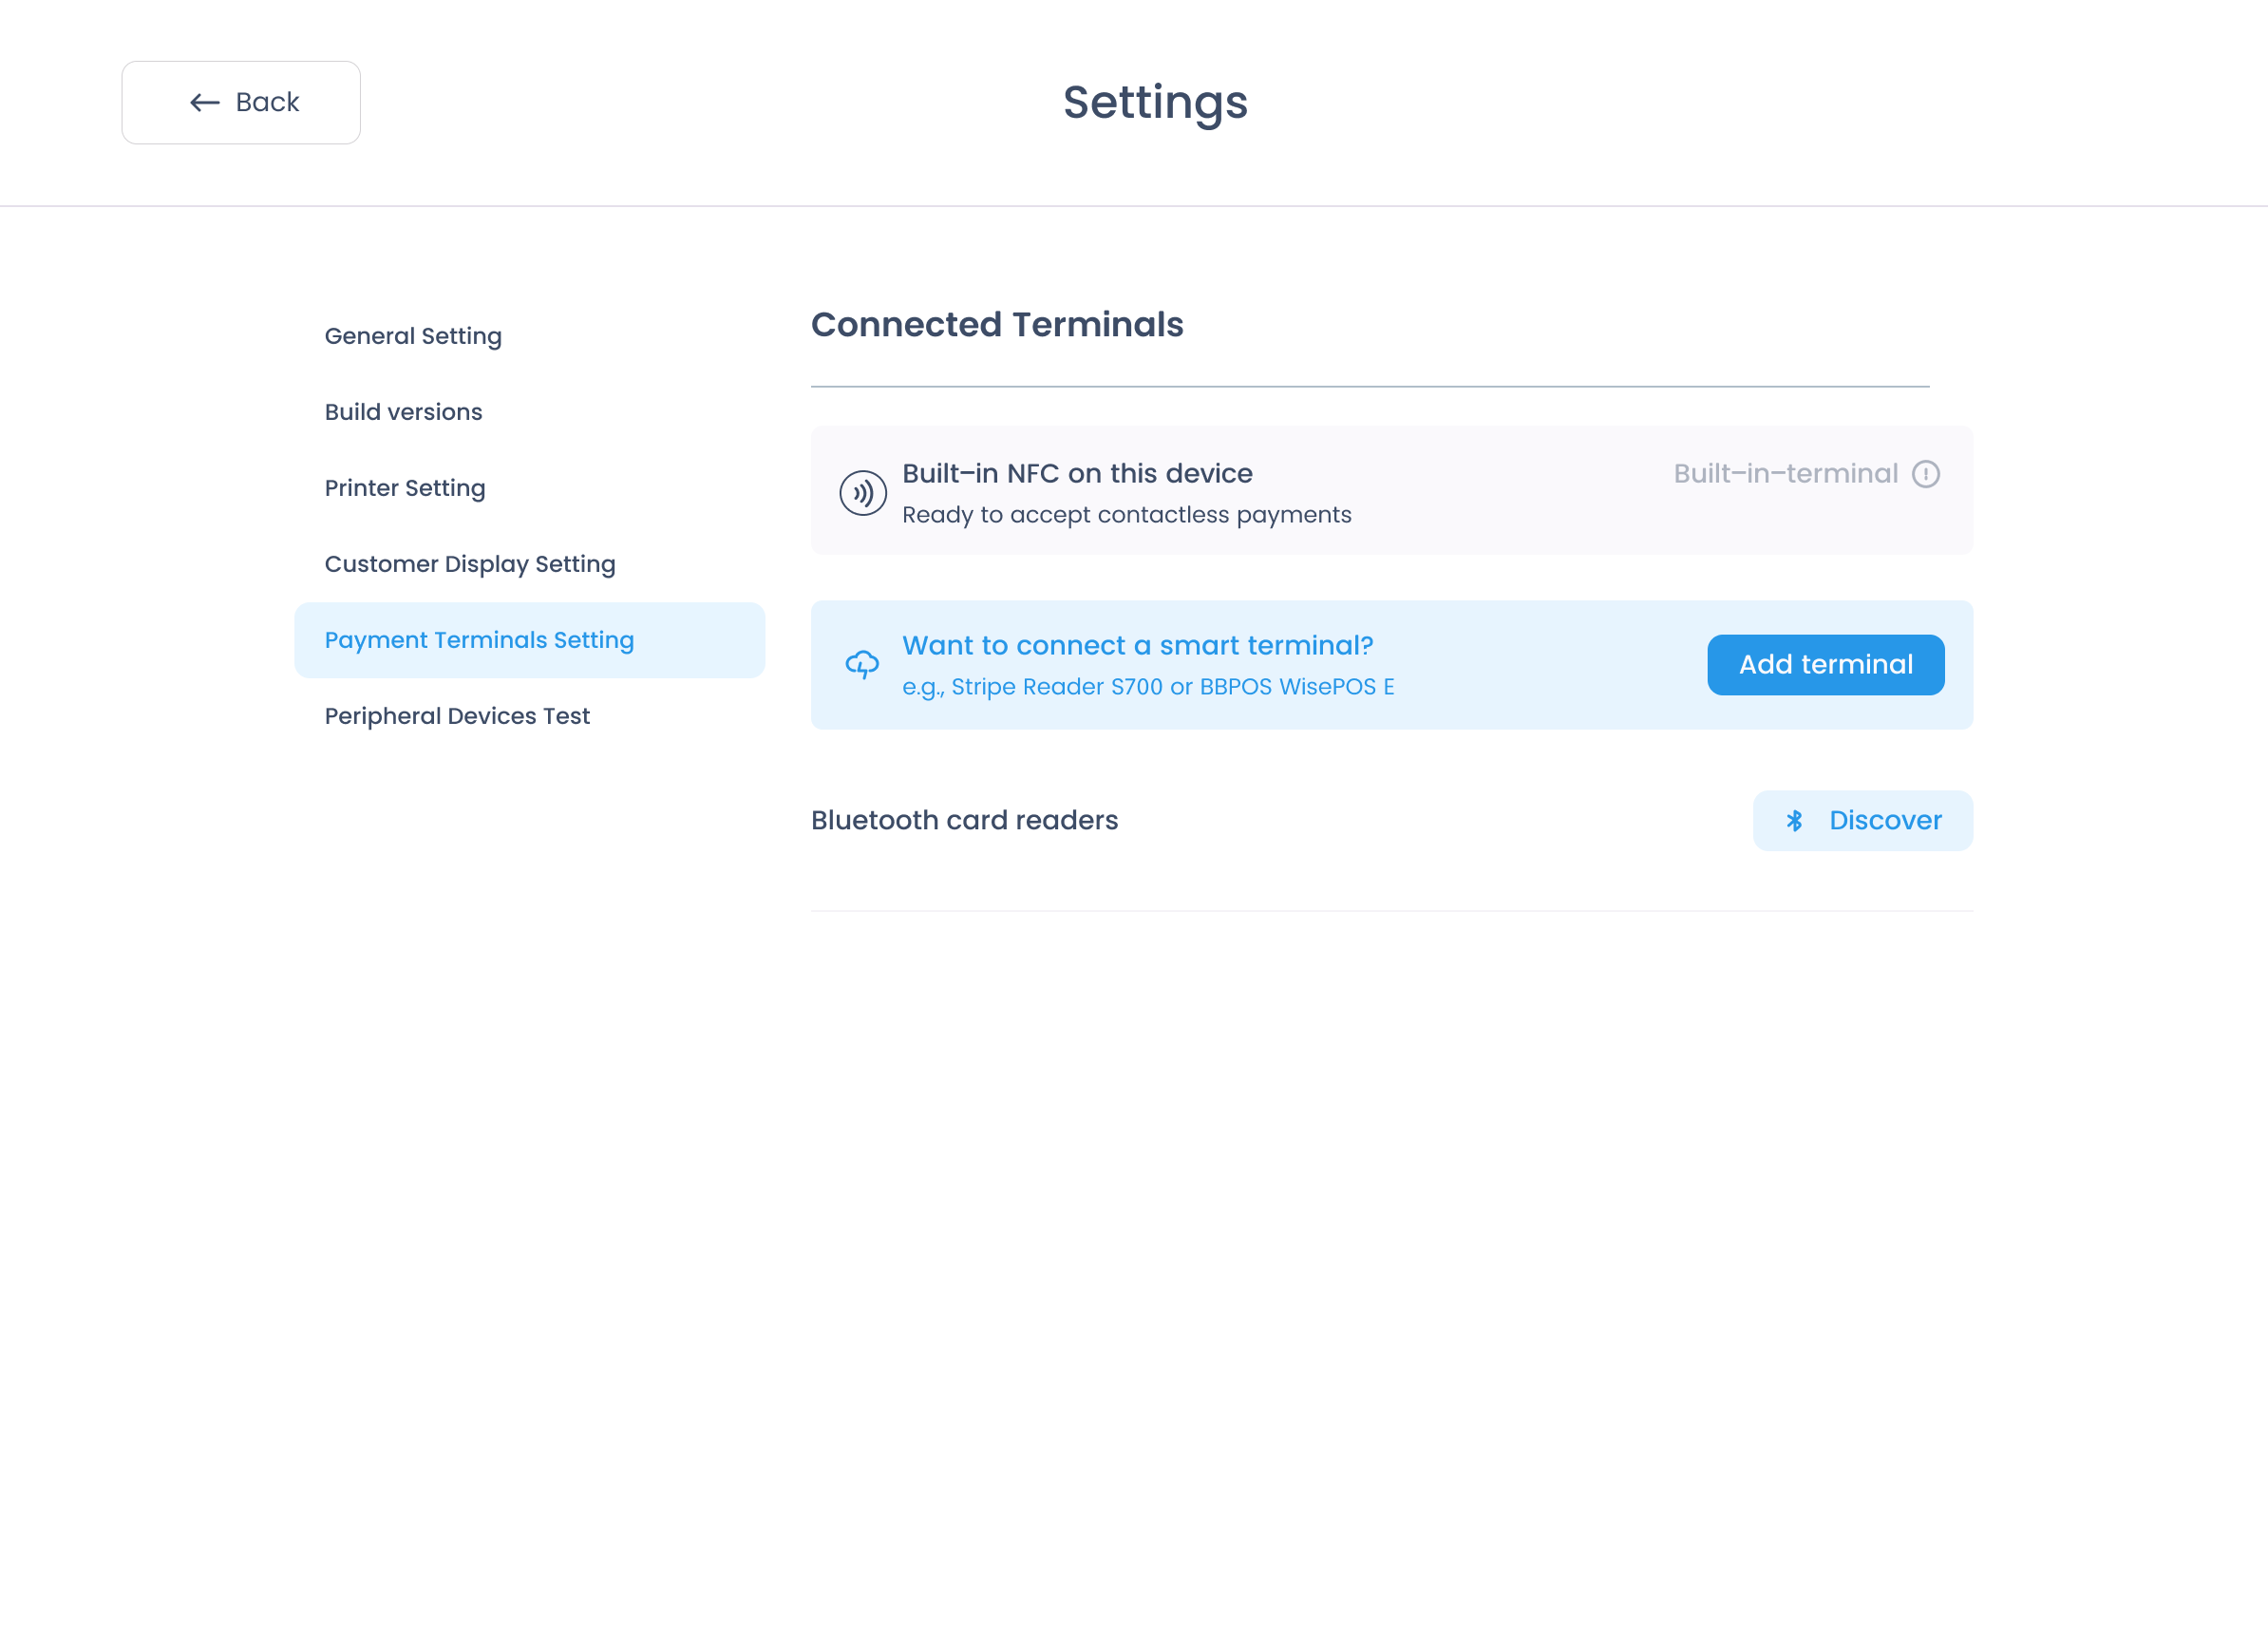The width and height of the screenshot is (2268, 1634).
Task: Go to Printer Setting
Action: [405, 488]
